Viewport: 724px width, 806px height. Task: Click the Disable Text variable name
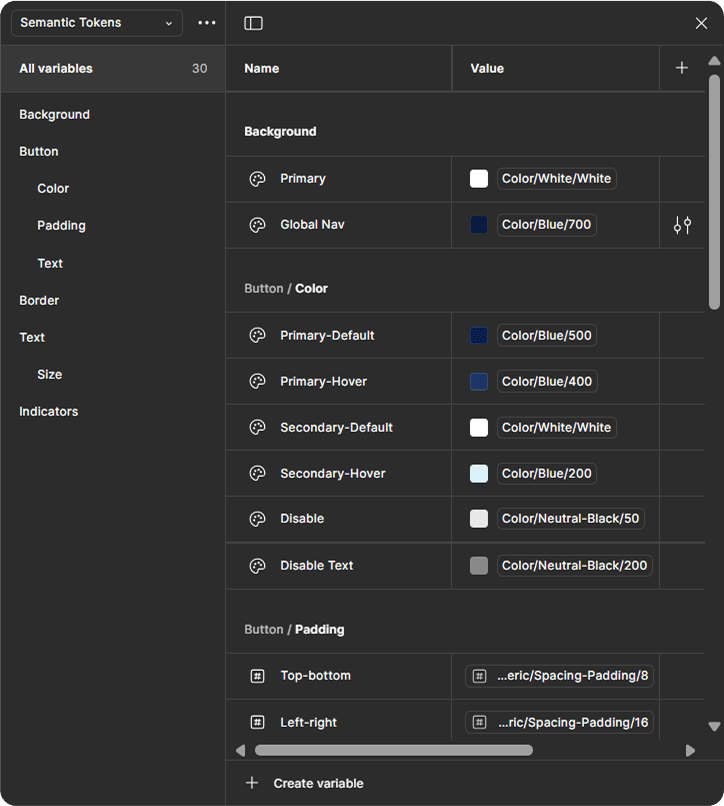coord(317,565)
